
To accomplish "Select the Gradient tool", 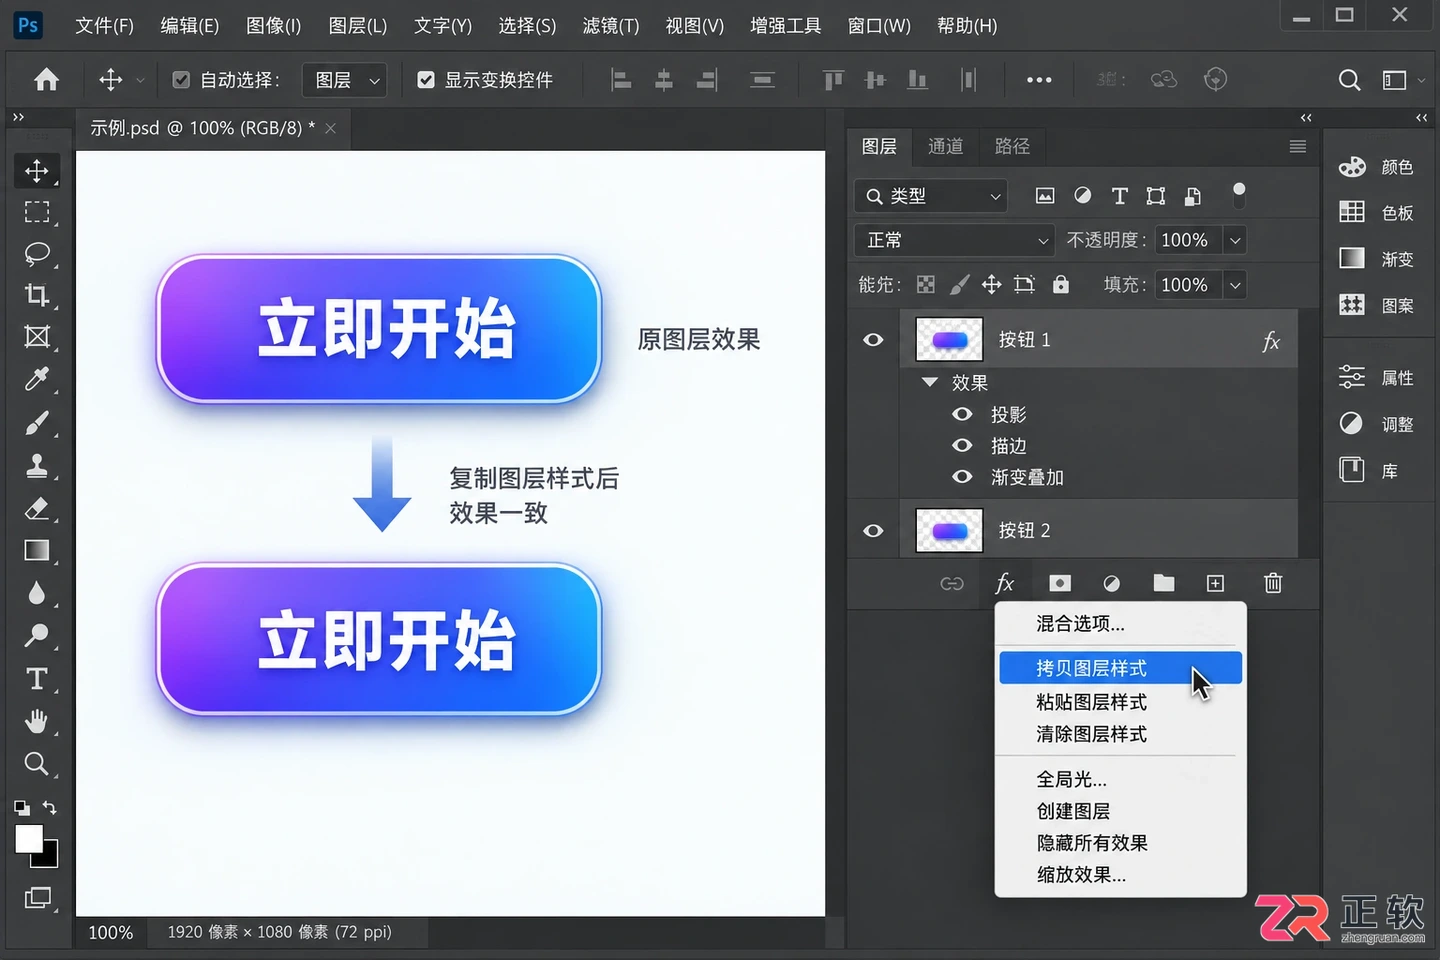I will pyautogui.click(x=37, y=551).
